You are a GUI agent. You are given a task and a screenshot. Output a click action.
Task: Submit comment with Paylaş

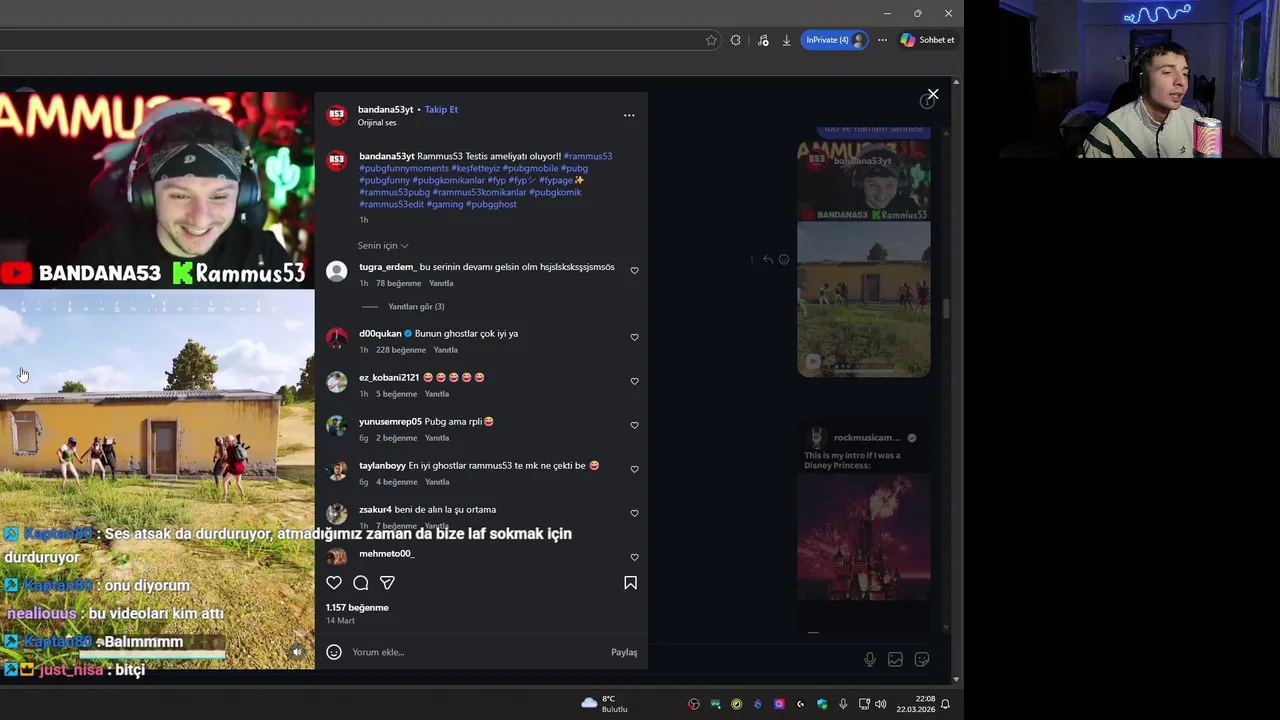pos(624,652)
